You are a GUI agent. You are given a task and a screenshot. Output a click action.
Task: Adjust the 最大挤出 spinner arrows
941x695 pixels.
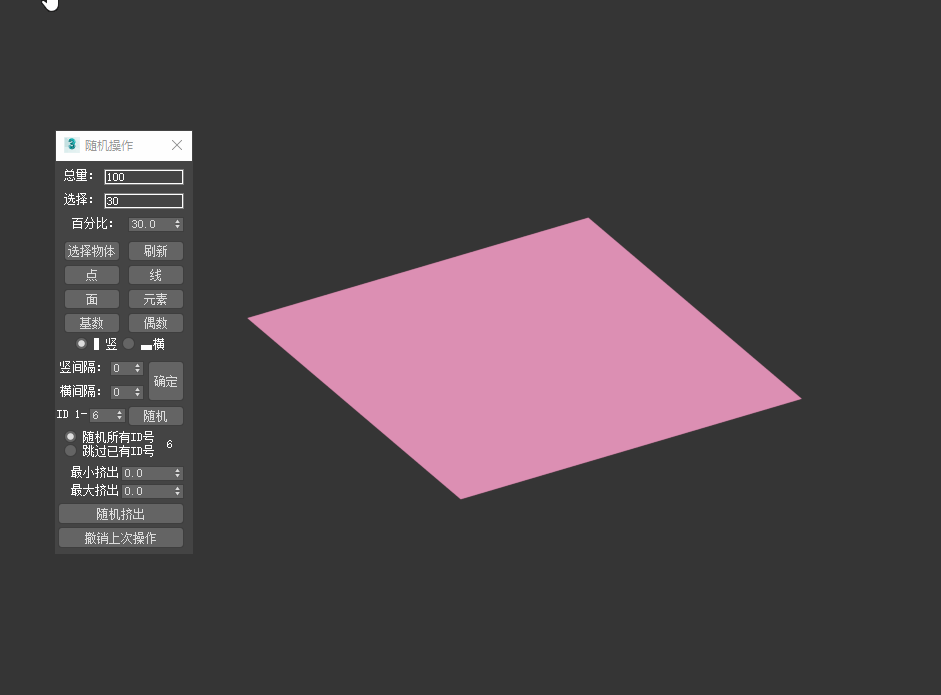pyautogui.click(x=178, y=491)
